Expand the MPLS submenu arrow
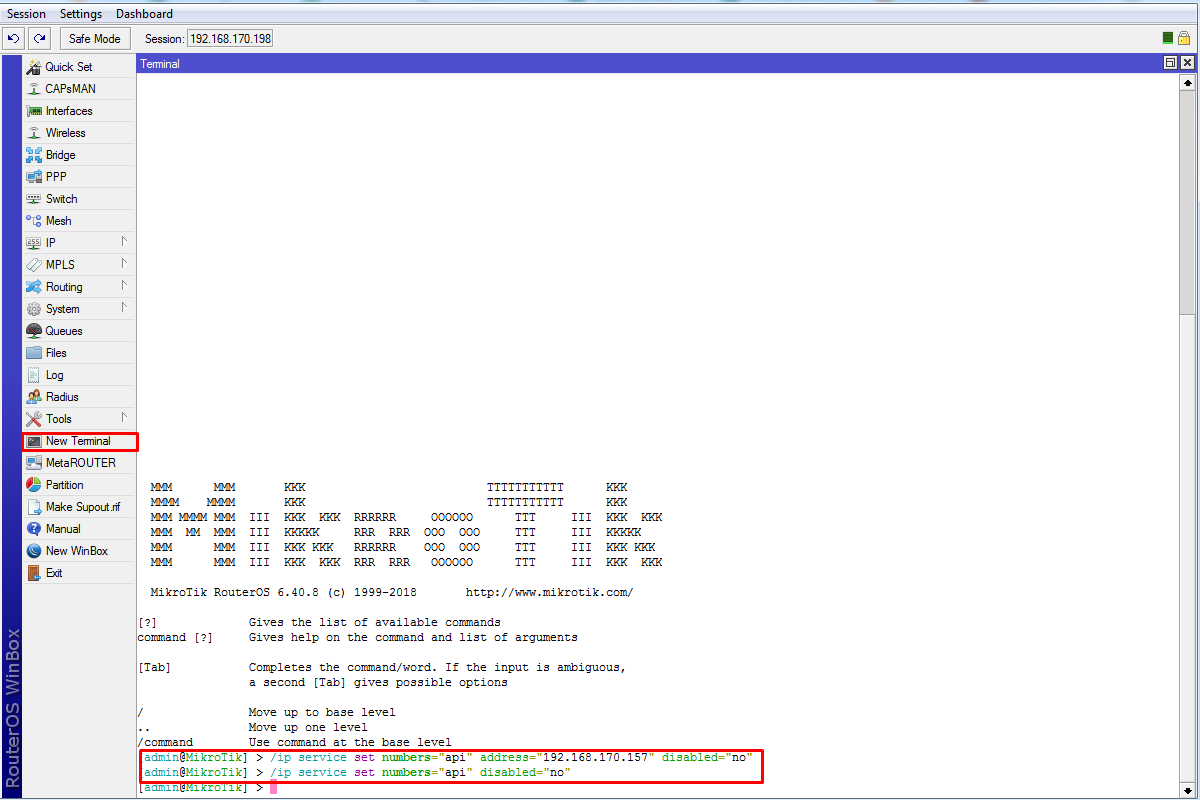1200x800 pixels. coord(124,264)
